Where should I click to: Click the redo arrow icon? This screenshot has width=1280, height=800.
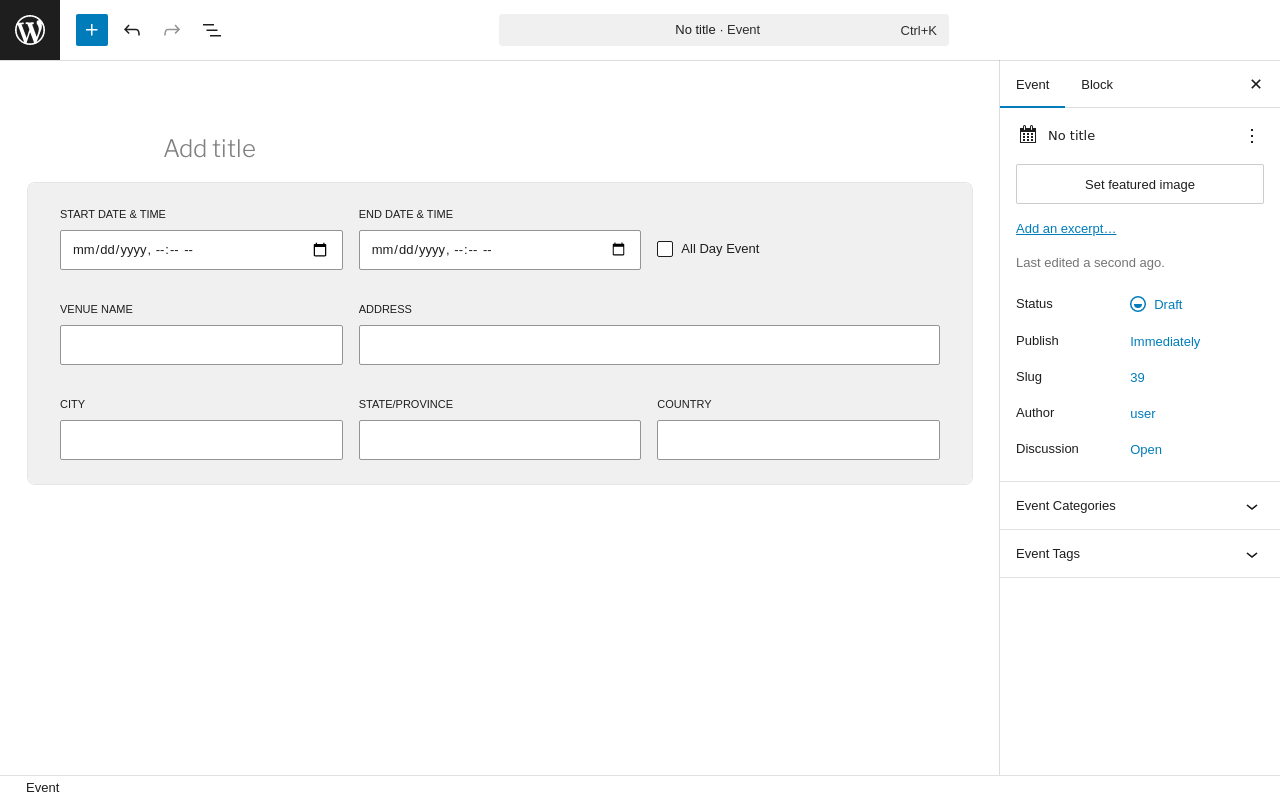coord(172,30)
